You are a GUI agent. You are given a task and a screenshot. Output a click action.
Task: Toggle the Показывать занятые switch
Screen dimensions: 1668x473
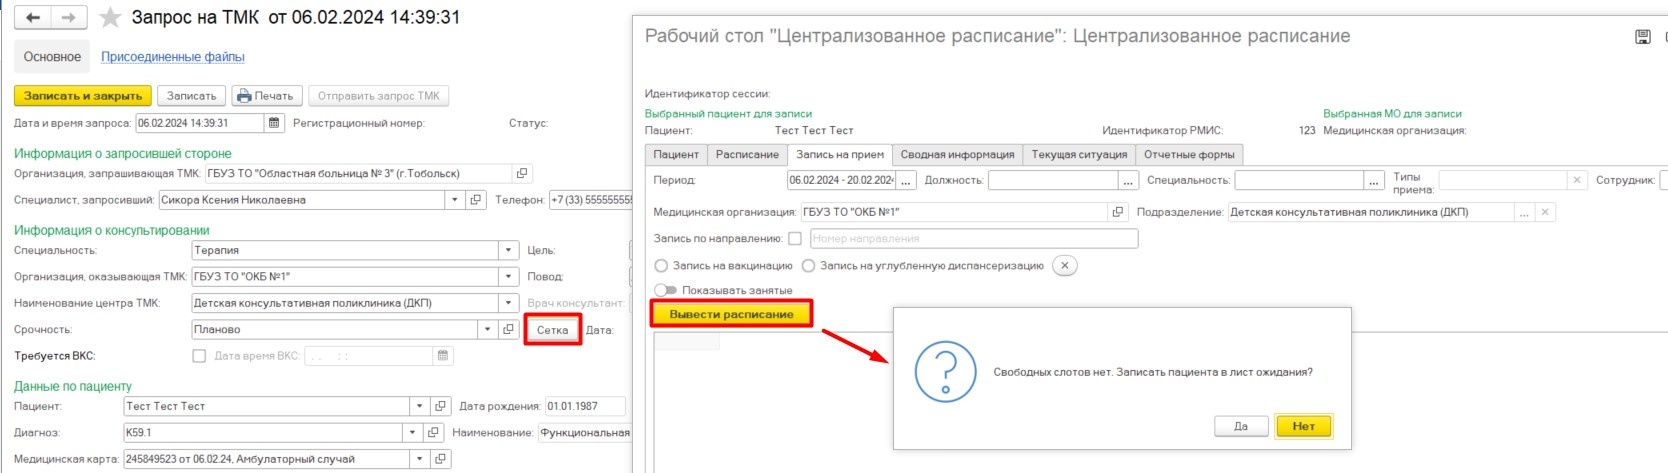pos(665,290)
